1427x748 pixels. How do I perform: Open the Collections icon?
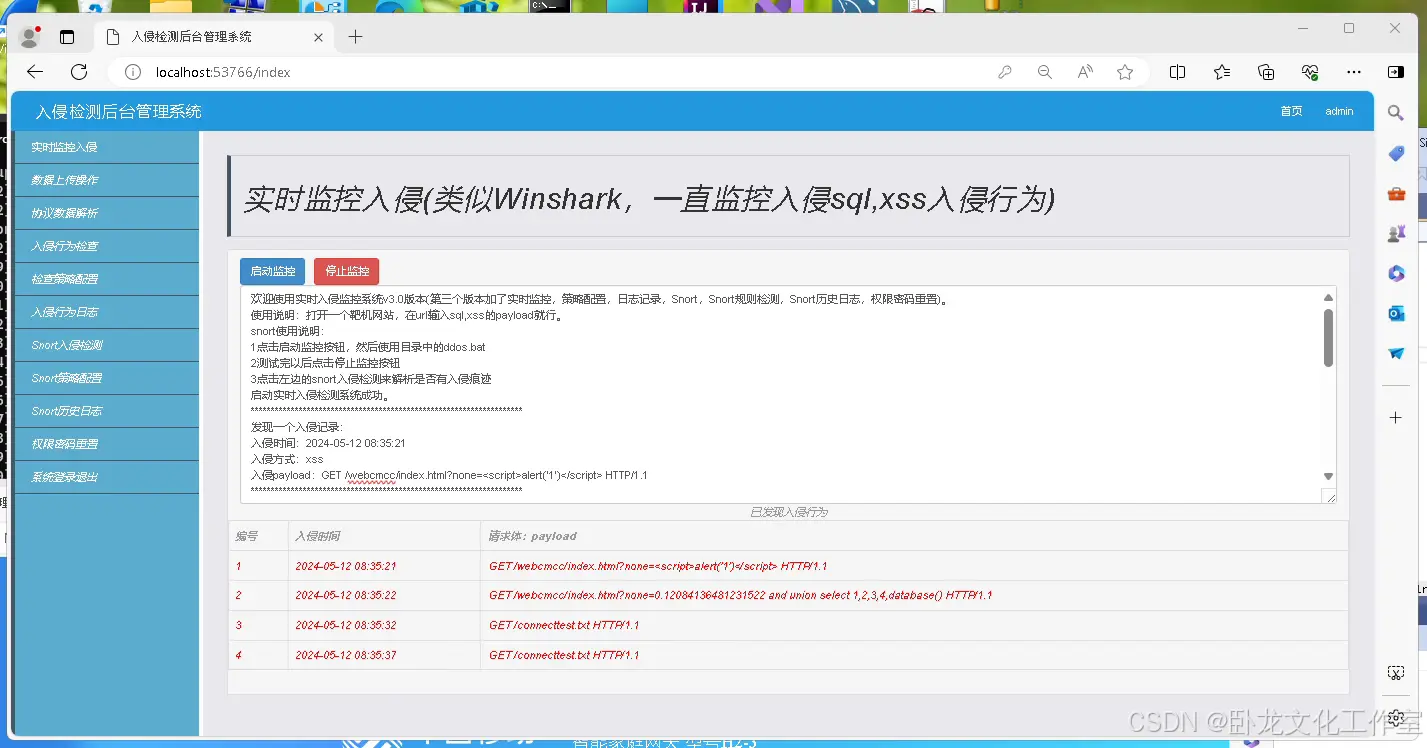(1266, 72)
